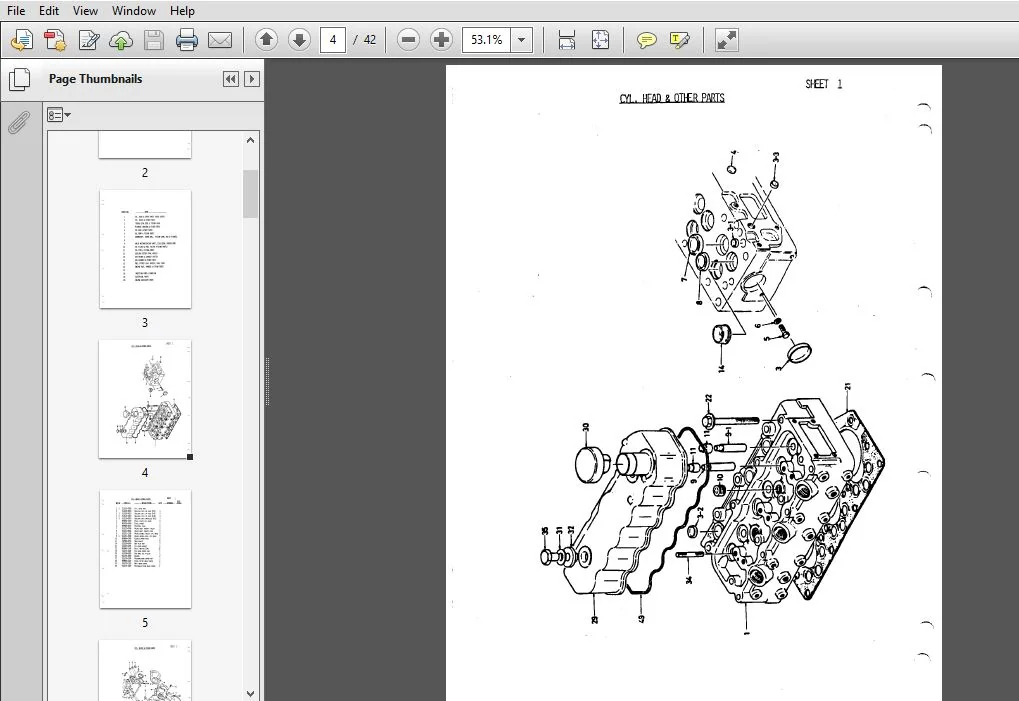
Task: Click the cloud upload icon
Action: point(121,40)
